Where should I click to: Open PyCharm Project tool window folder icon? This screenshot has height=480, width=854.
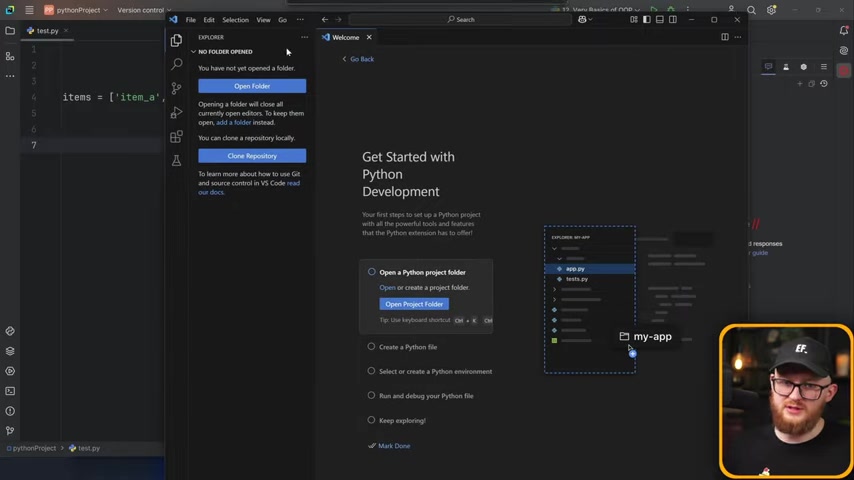[10, 31]
